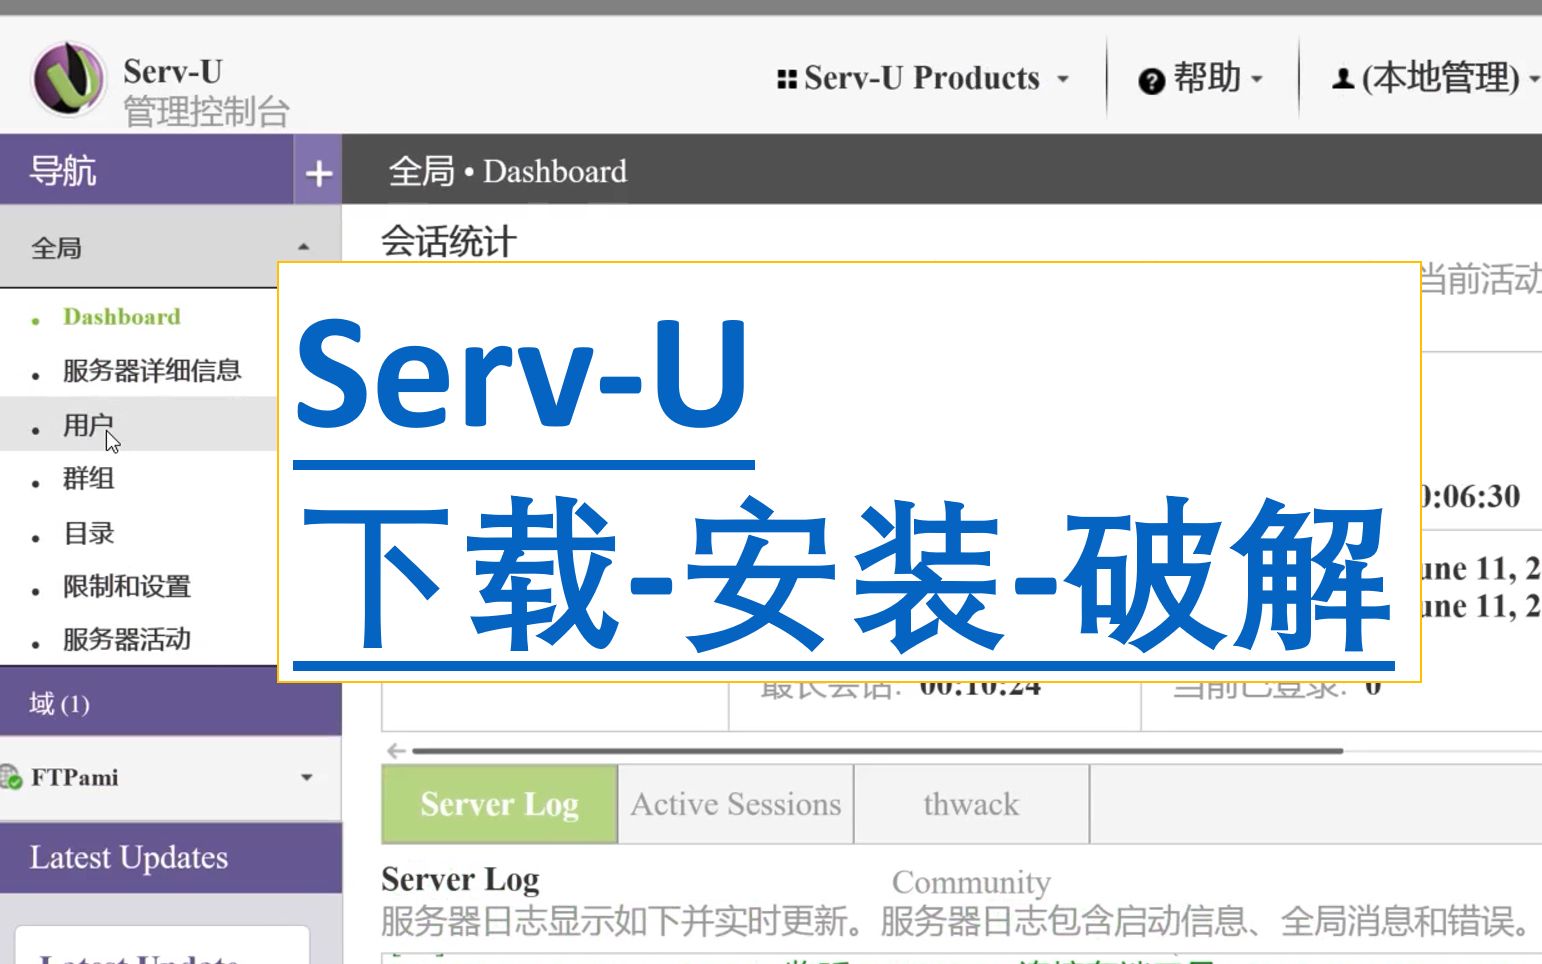Click the horizontal scrollbar under session stats
The height and width of the screenshot is (964, 1542).
click(x=877, y=750)
